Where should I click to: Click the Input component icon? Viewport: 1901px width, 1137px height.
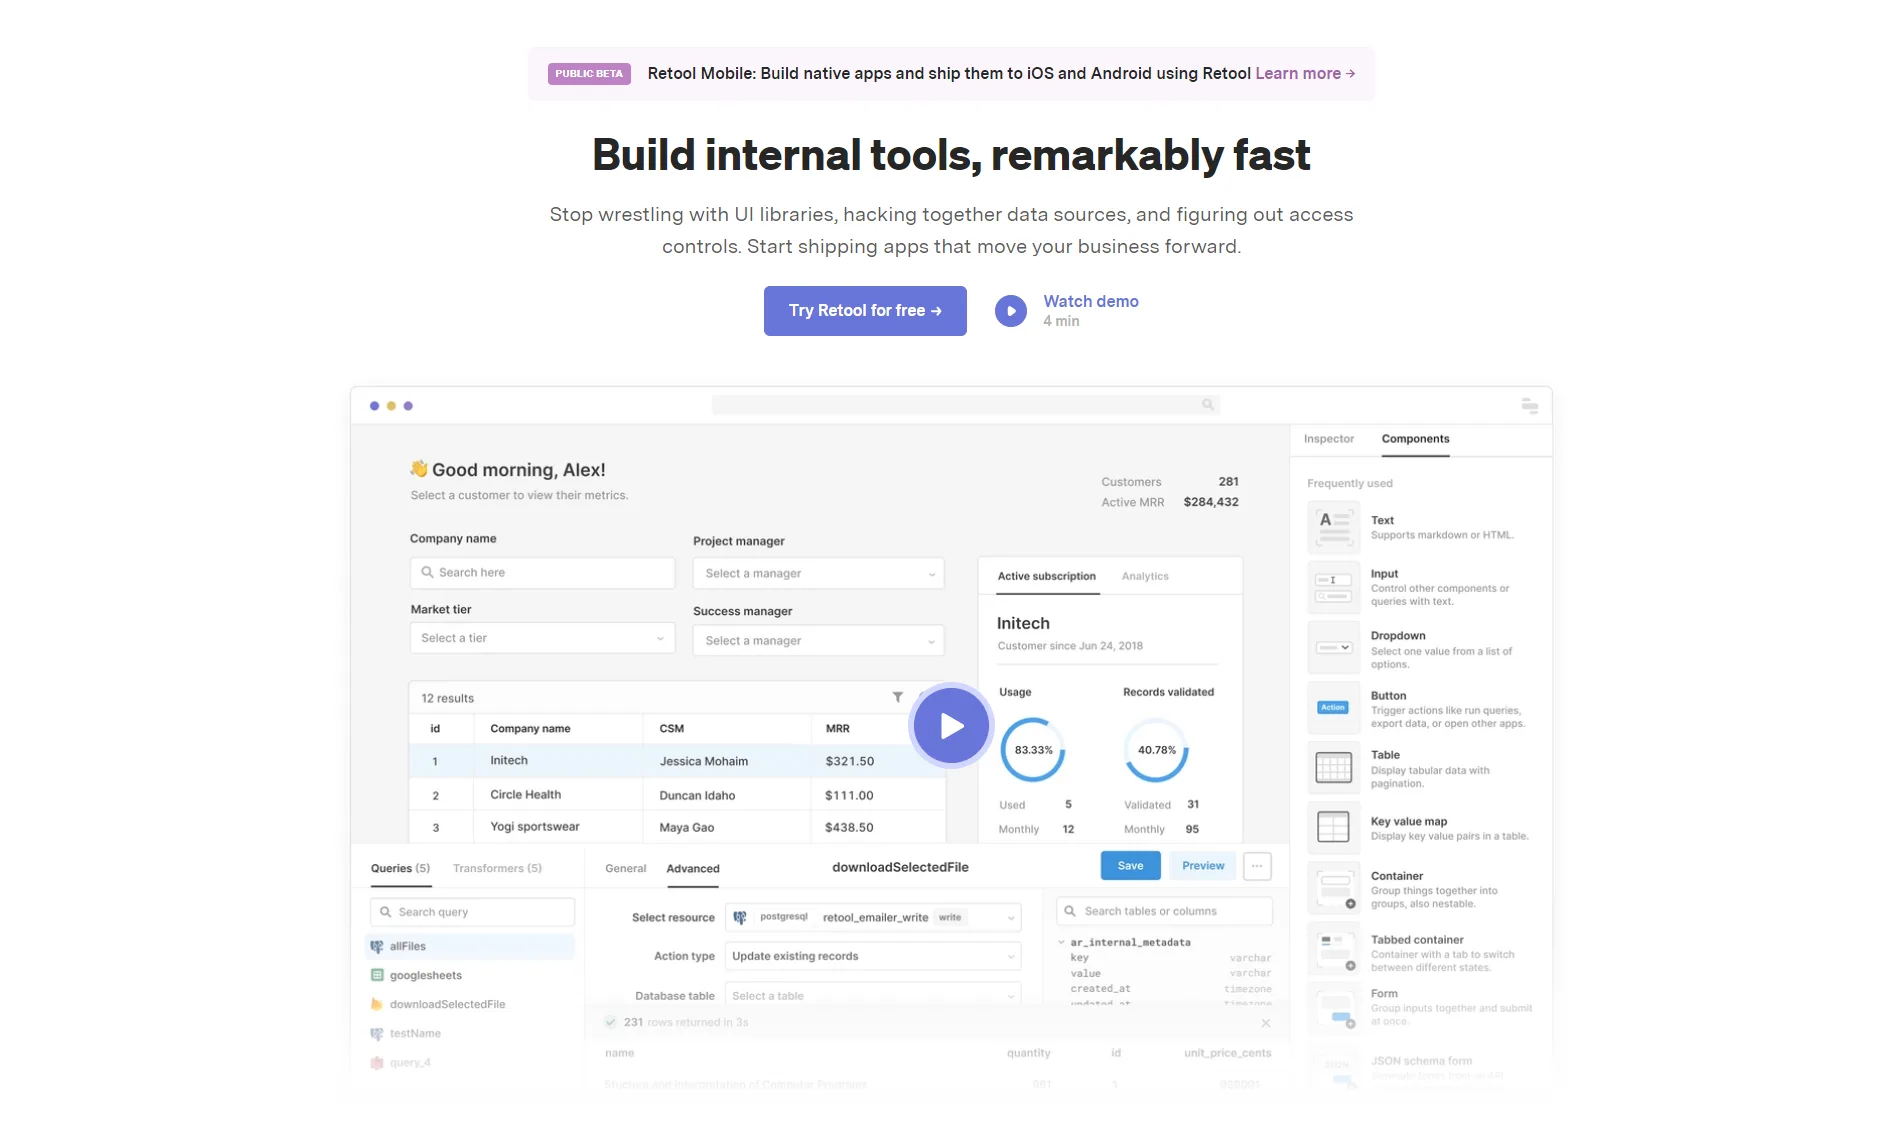click(x=1334, y=587)
